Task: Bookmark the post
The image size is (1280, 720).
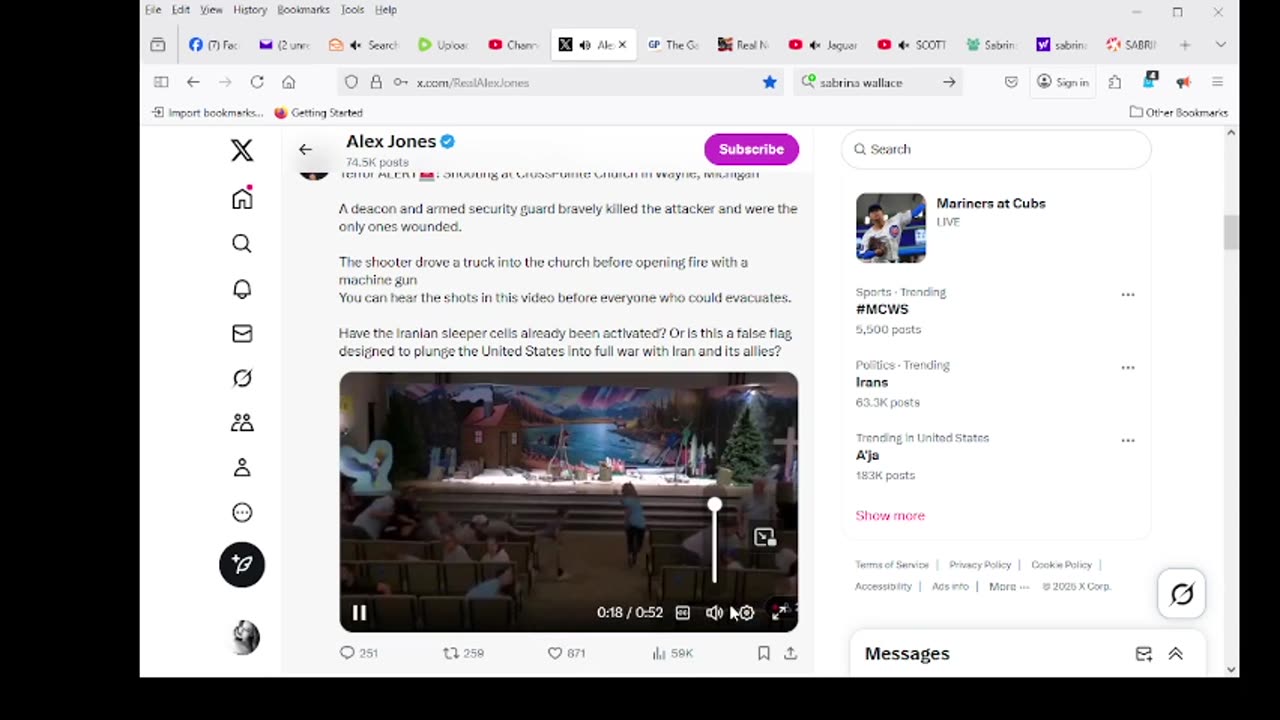Action: [763, 653]
